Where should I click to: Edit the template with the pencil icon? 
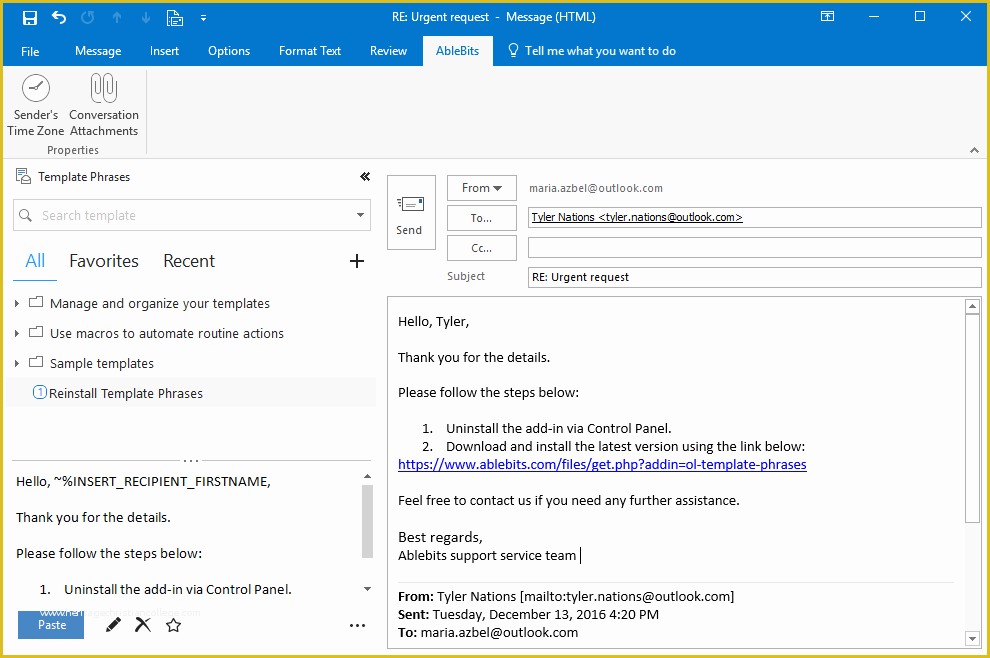(113, 625)
